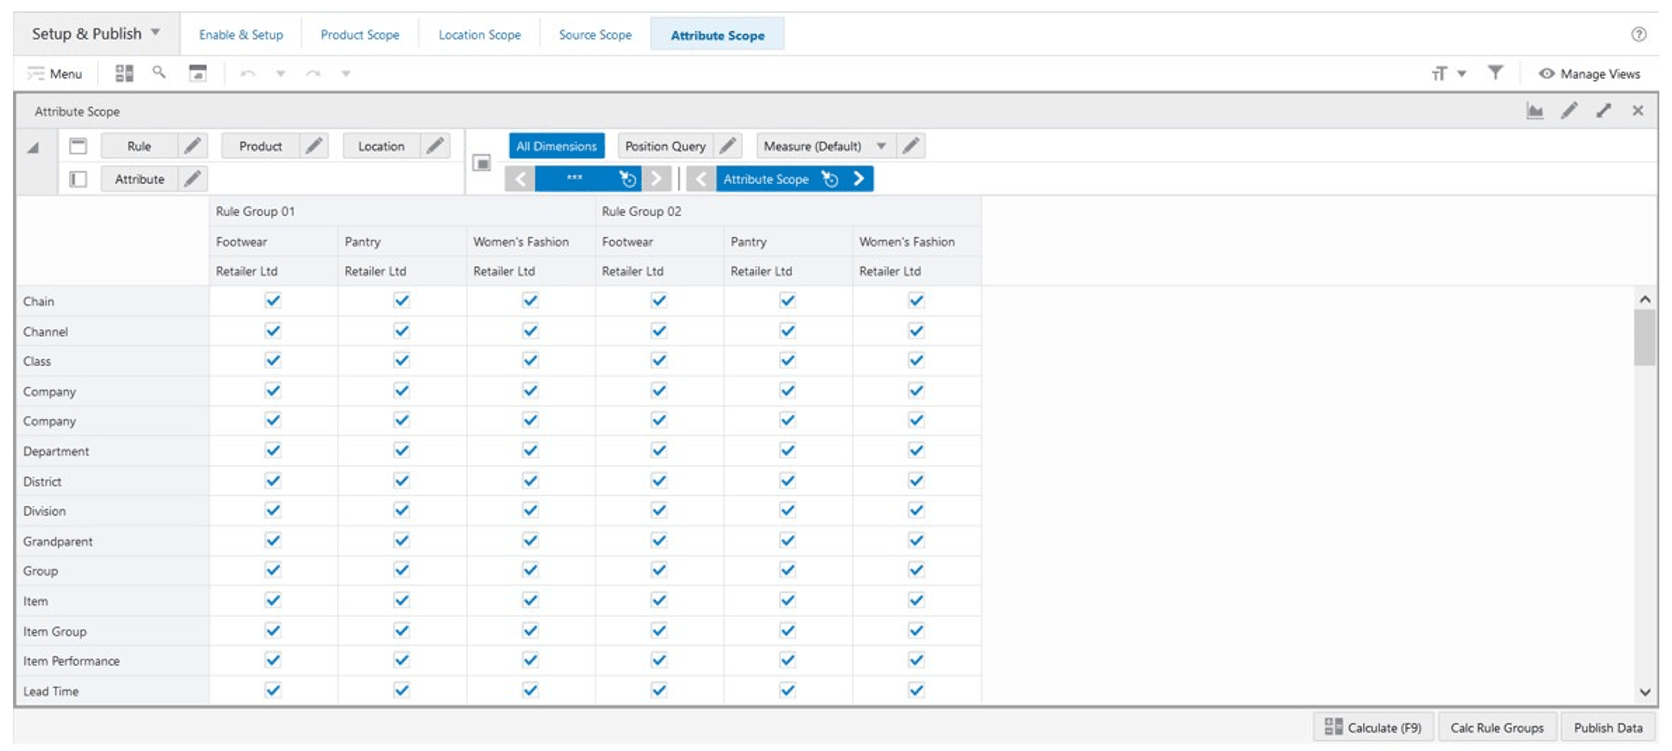The width and height of the screenshot is (1672, 751).
Task: Click the expand/maximize panel arrow icon
Action: tap(1604, 111)
